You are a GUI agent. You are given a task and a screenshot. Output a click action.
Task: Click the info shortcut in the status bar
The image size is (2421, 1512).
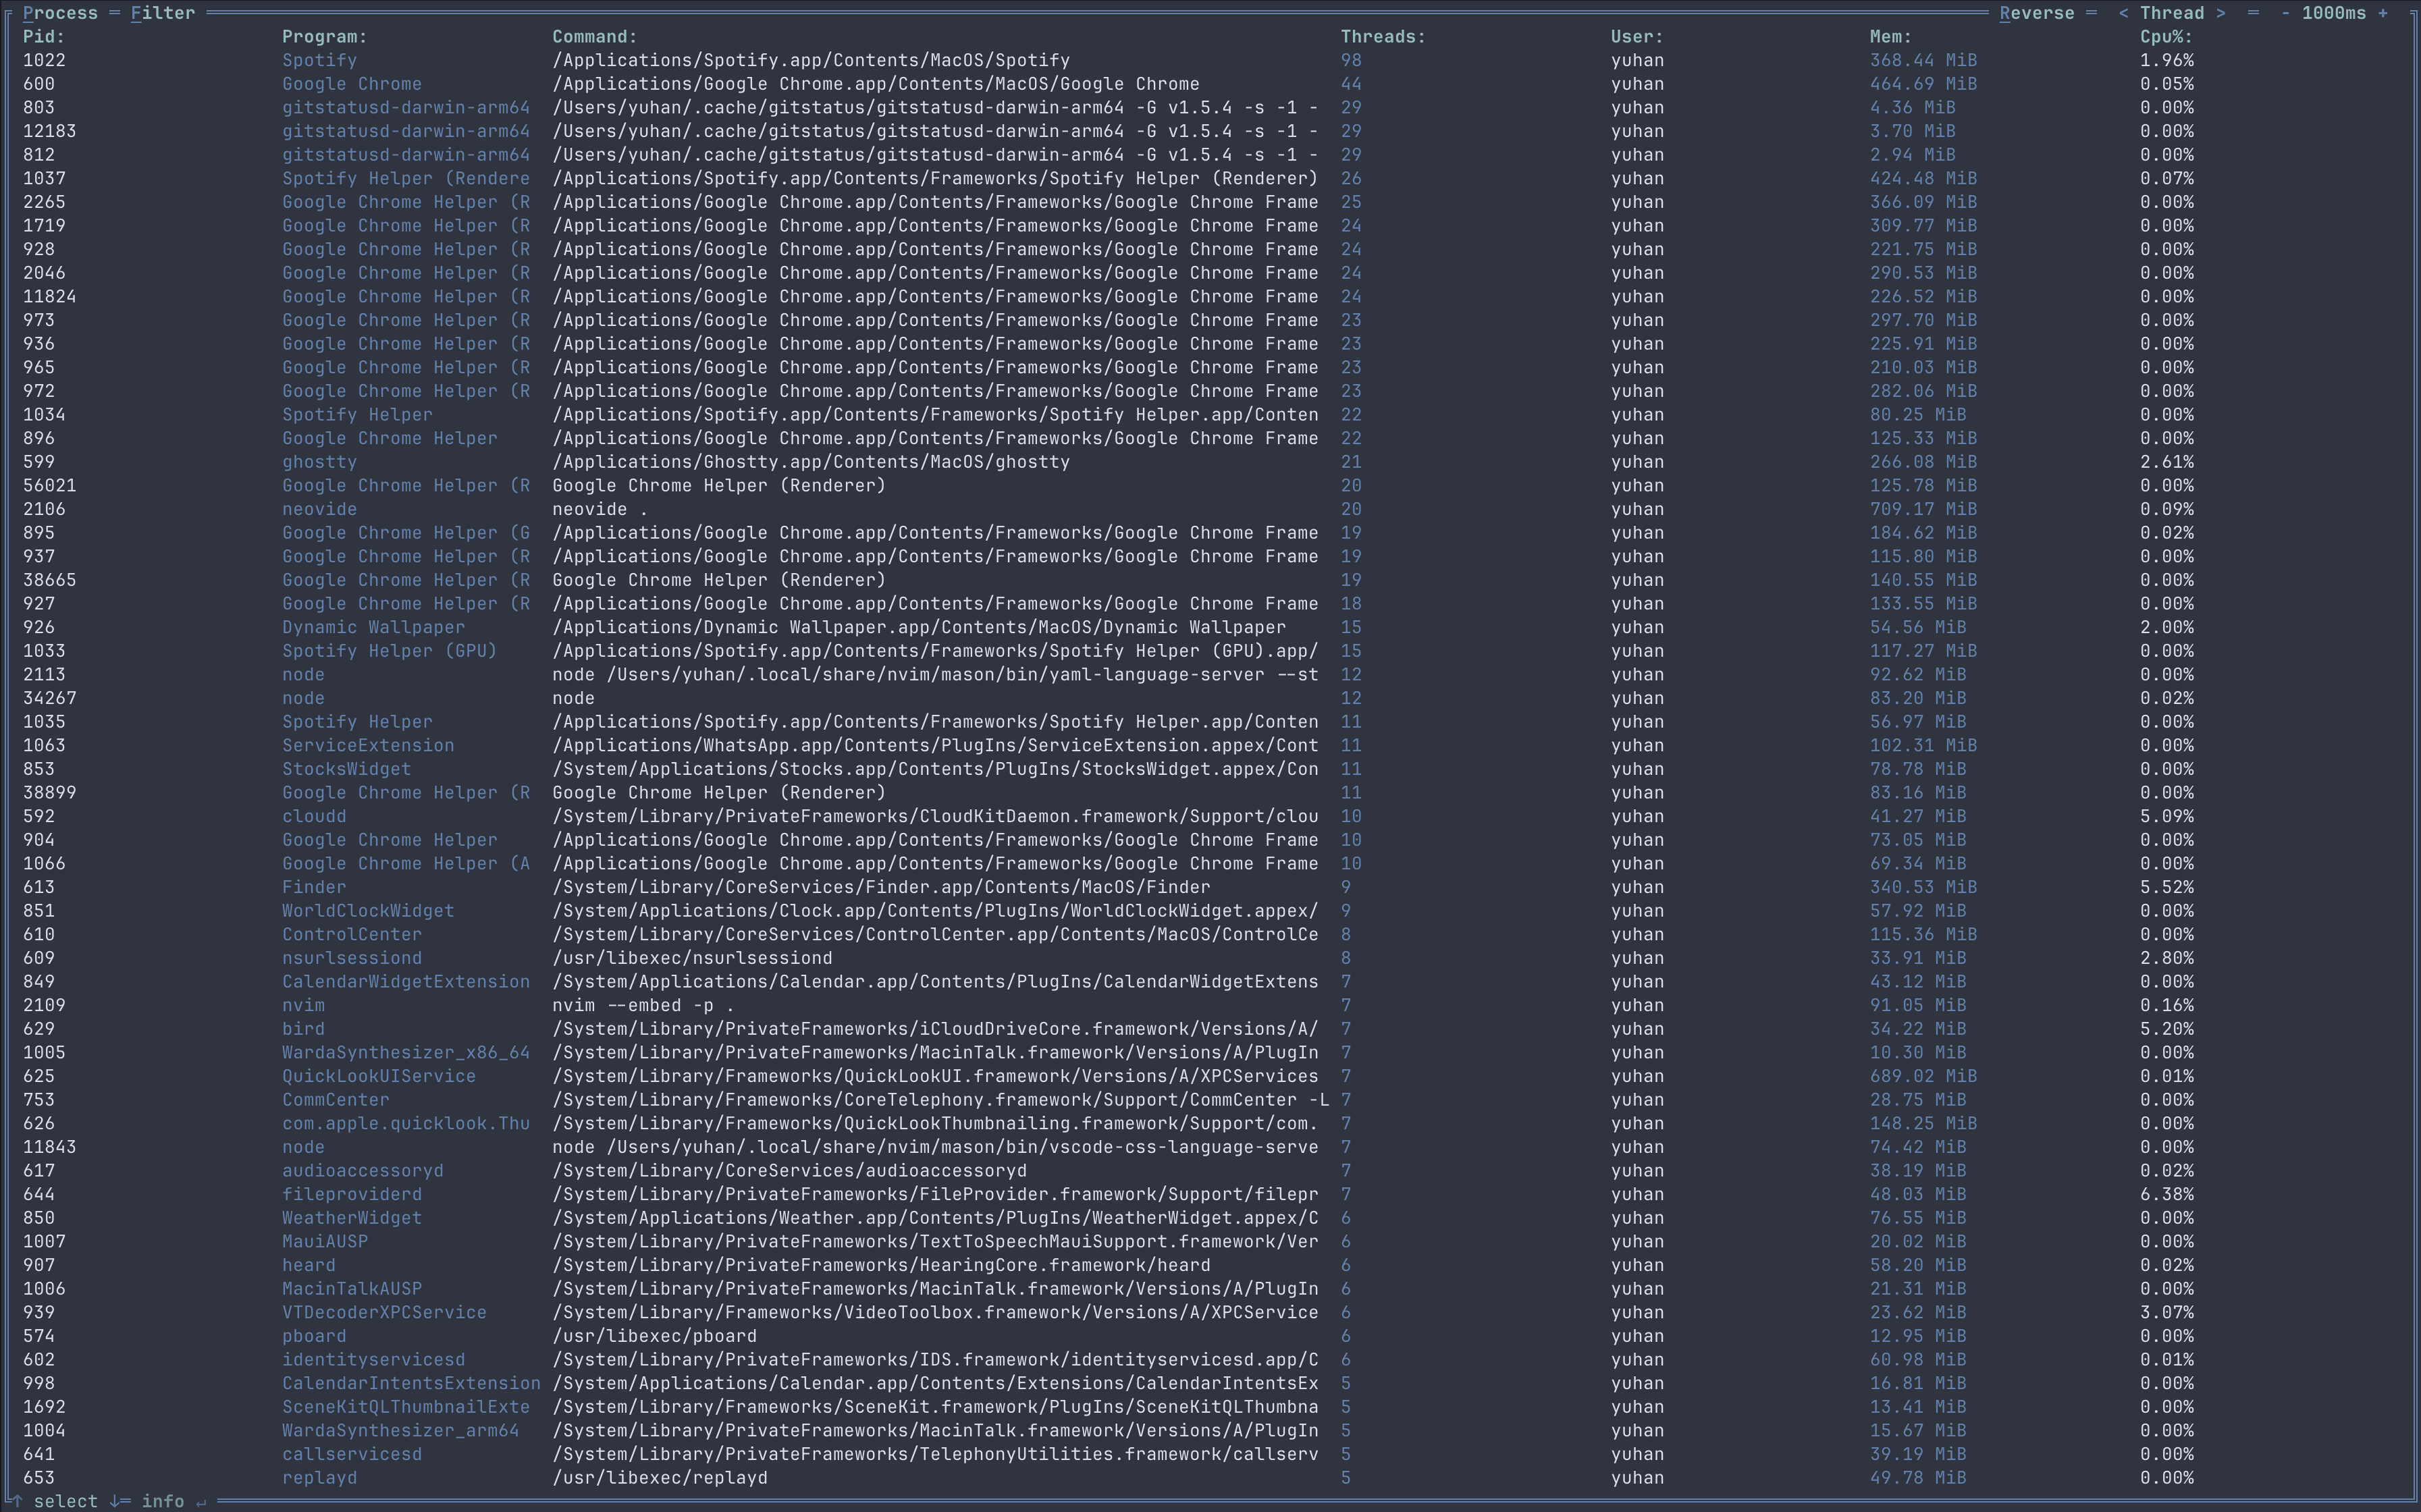click(x=163, y=1500)
